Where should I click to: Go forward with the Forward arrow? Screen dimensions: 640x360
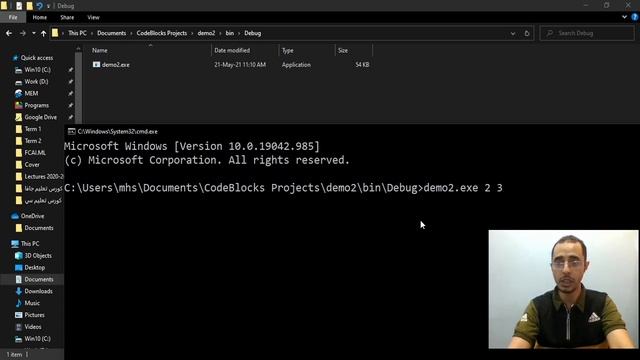[23, 33]
